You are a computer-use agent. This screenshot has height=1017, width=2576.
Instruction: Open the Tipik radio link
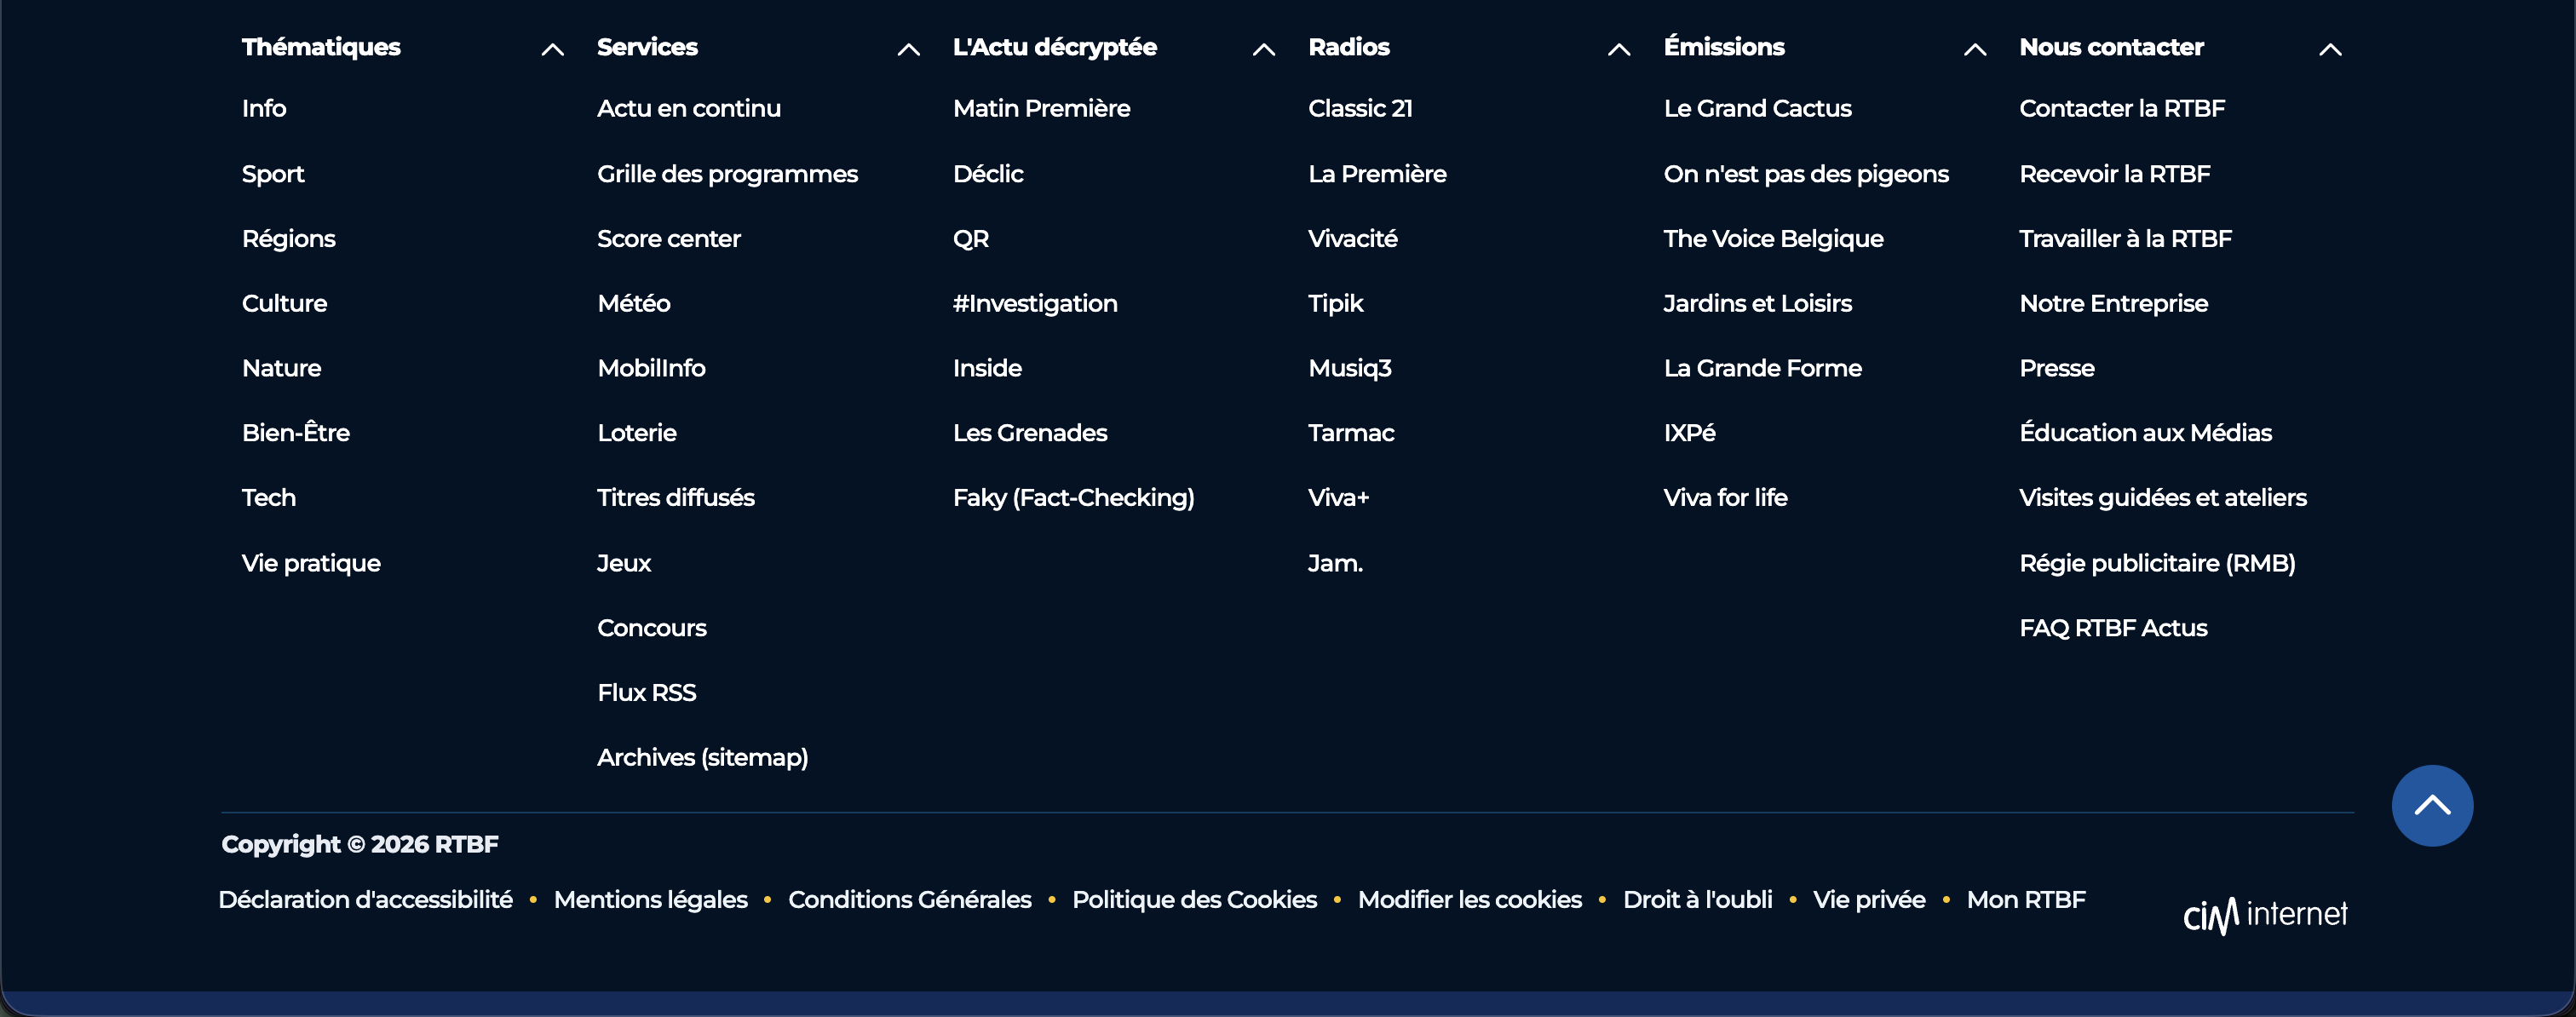1336,303
